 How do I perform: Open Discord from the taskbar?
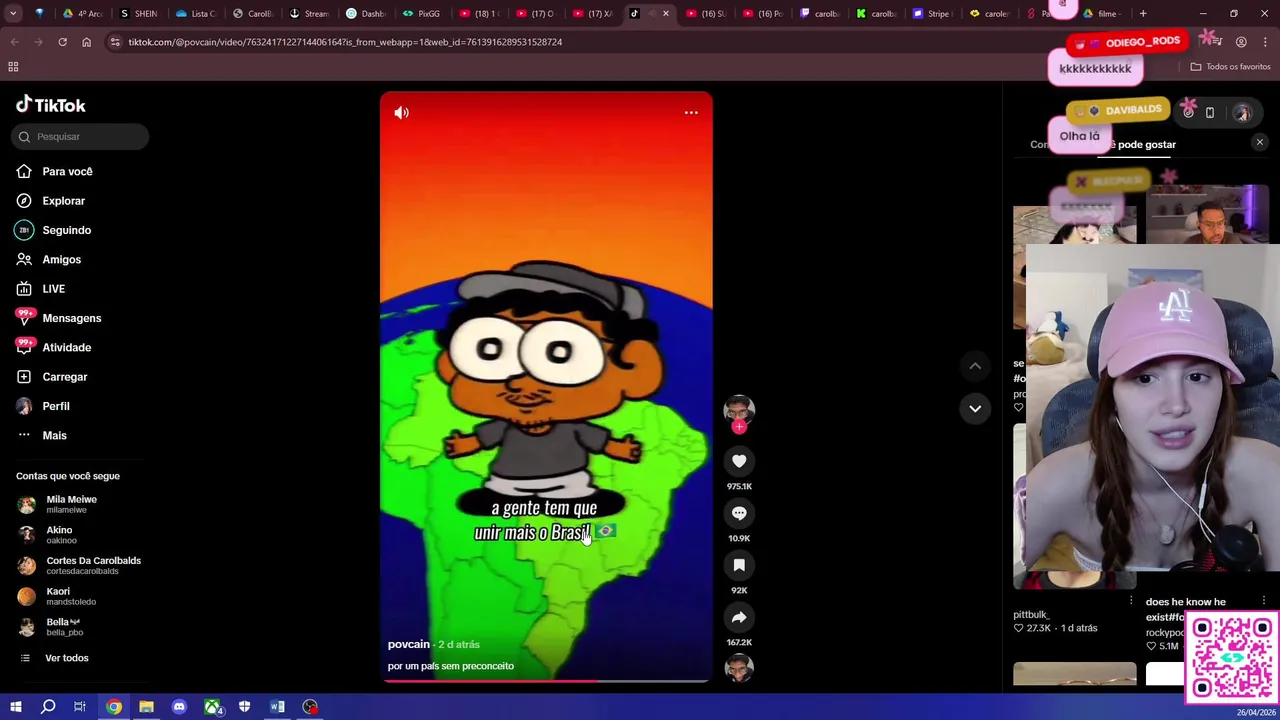[x=179, y=707]
